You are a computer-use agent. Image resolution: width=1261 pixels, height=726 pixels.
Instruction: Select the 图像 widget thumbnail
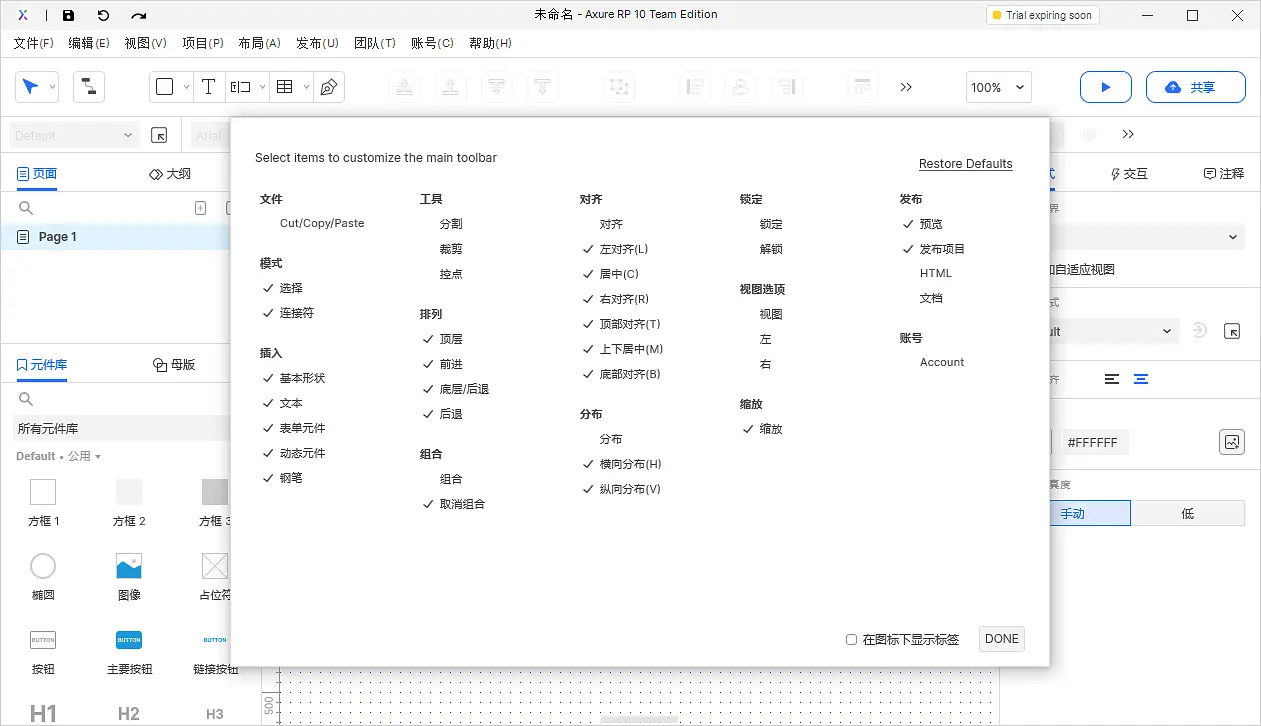pos(128,566)
